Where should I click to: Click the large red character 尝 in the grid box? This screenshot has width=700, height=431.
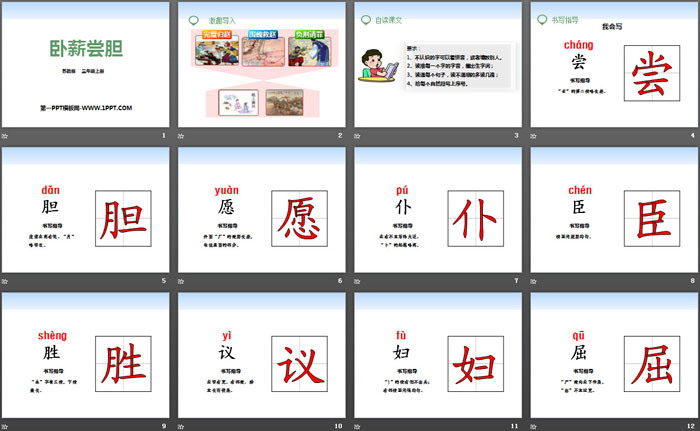pyautogui.click(x=652, y=73)
